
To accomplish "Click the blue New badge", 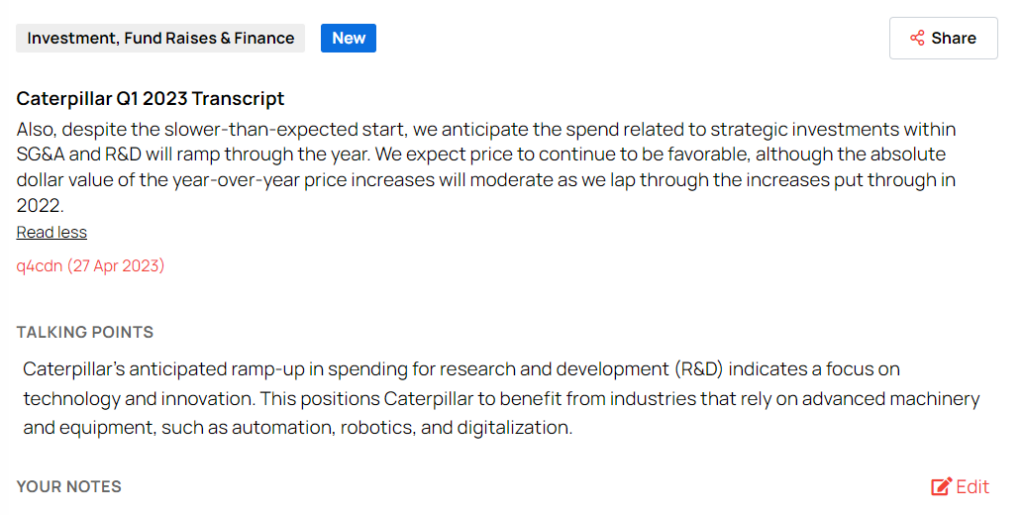I will 348,38.
